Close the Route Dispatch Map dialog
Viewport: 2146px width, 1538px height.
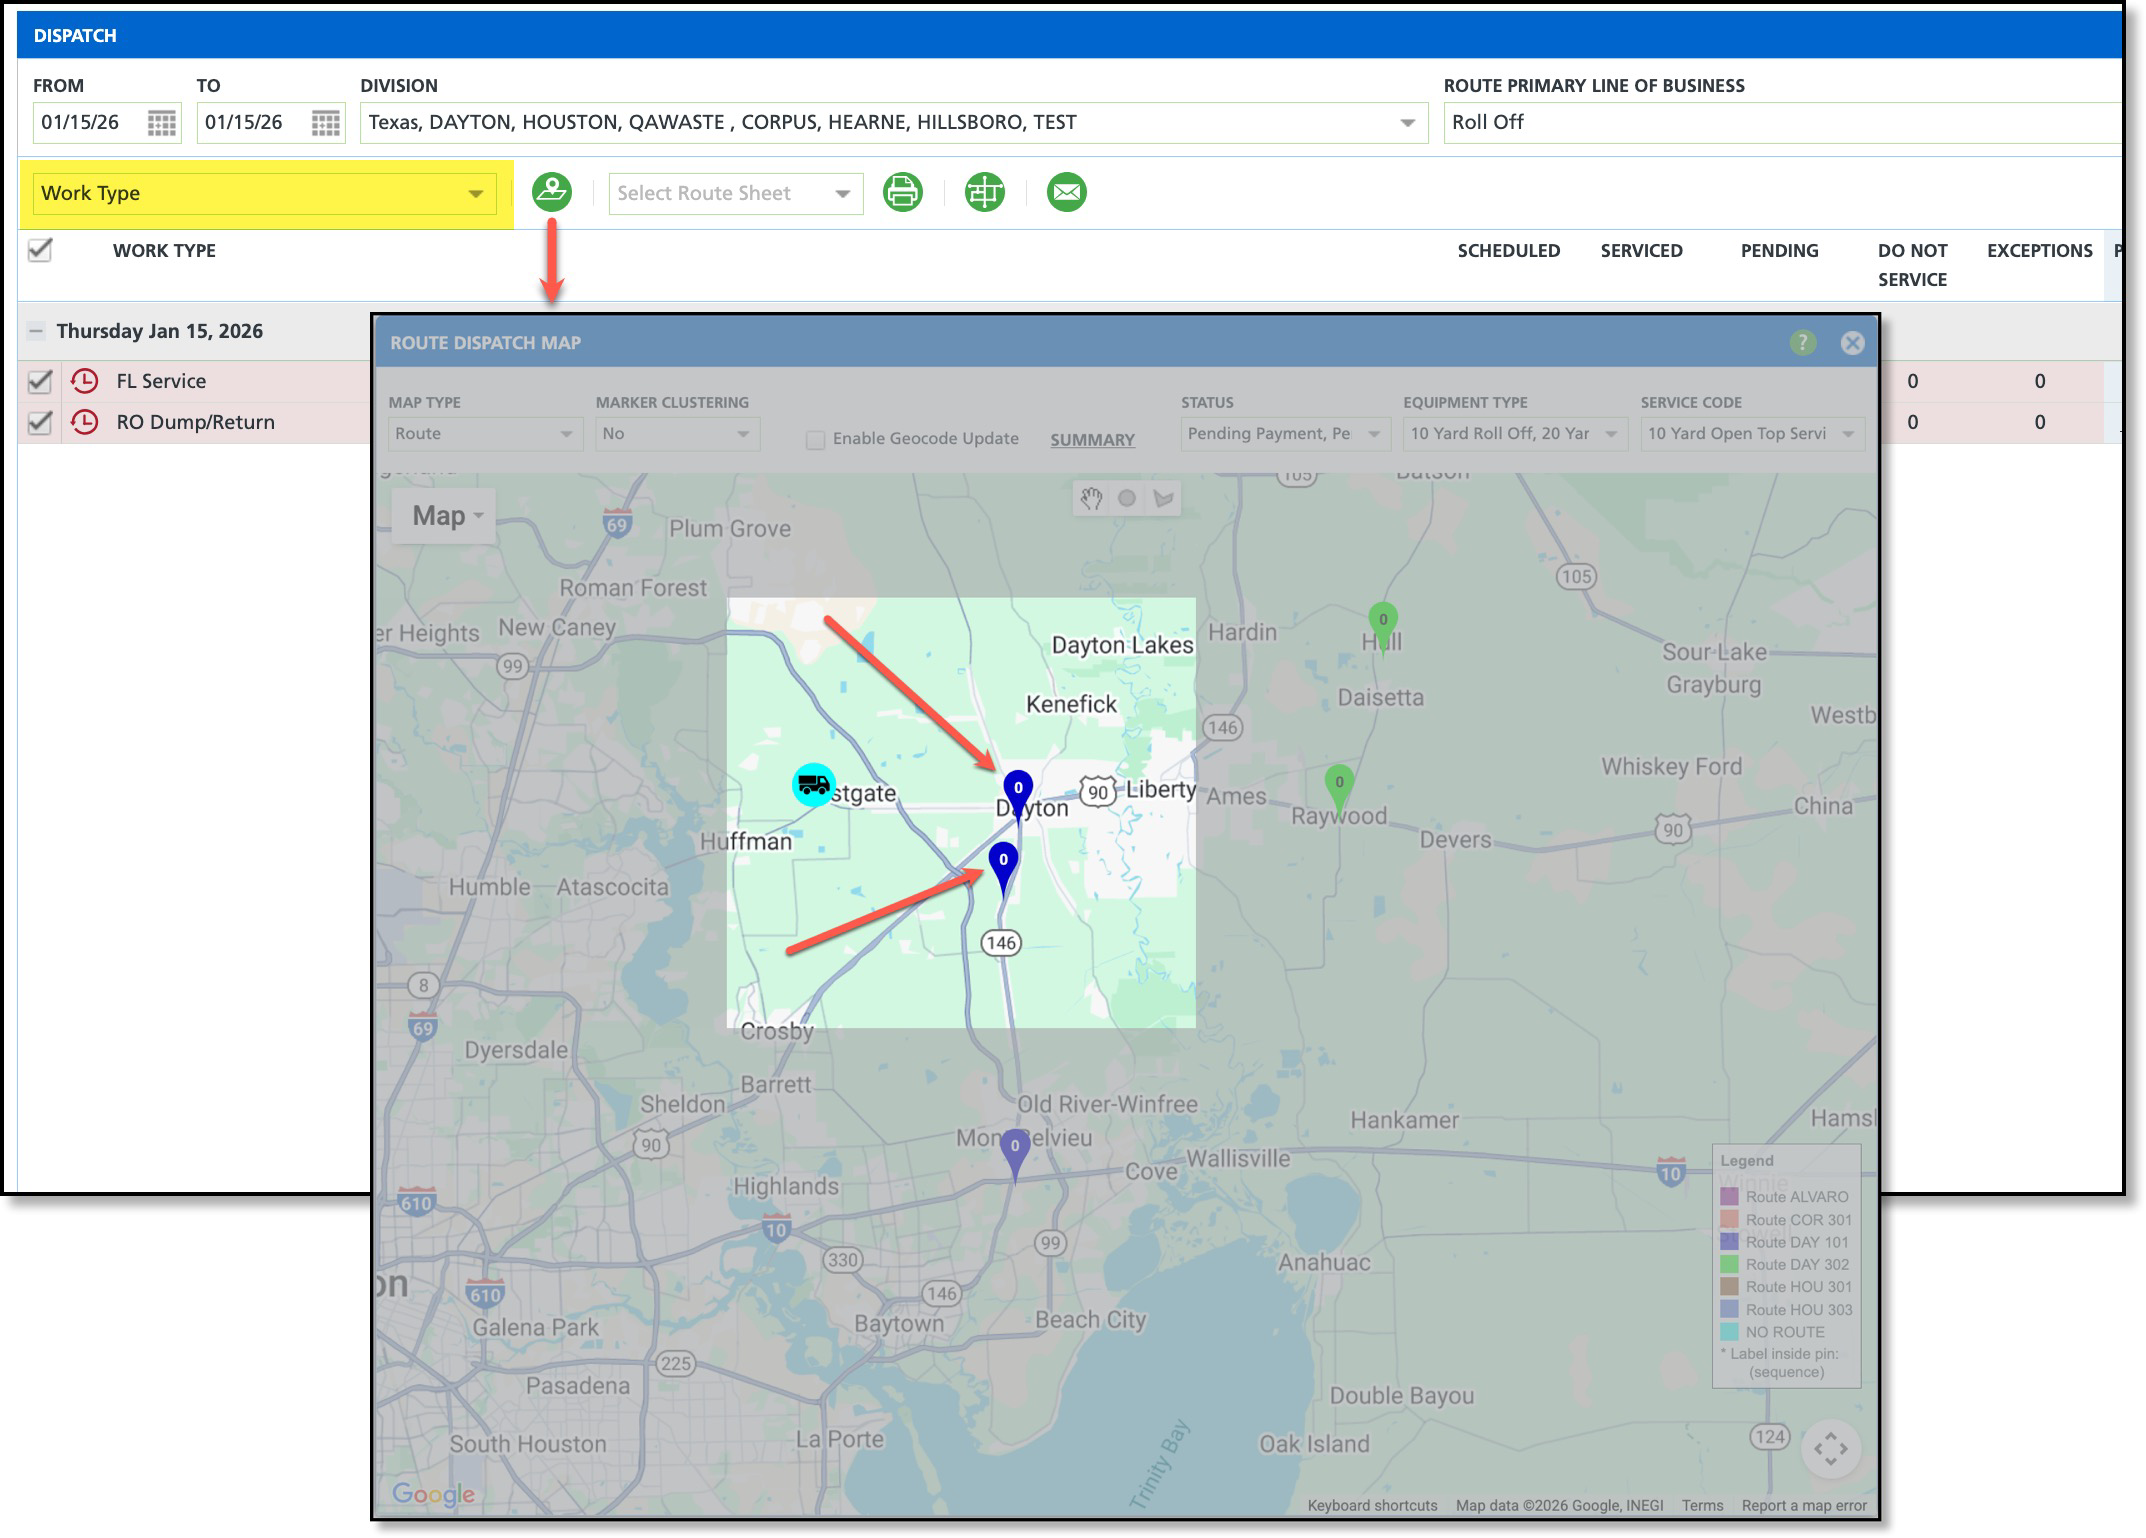tap(1852, 343)
